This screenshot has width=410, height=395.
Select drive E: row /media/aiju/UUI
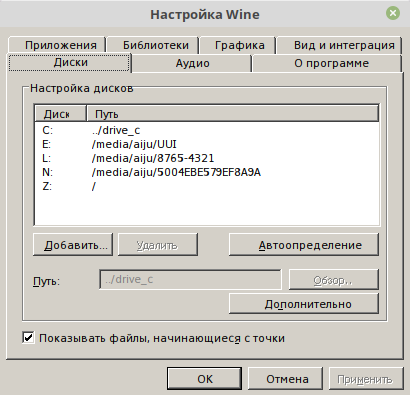(206, 144)
